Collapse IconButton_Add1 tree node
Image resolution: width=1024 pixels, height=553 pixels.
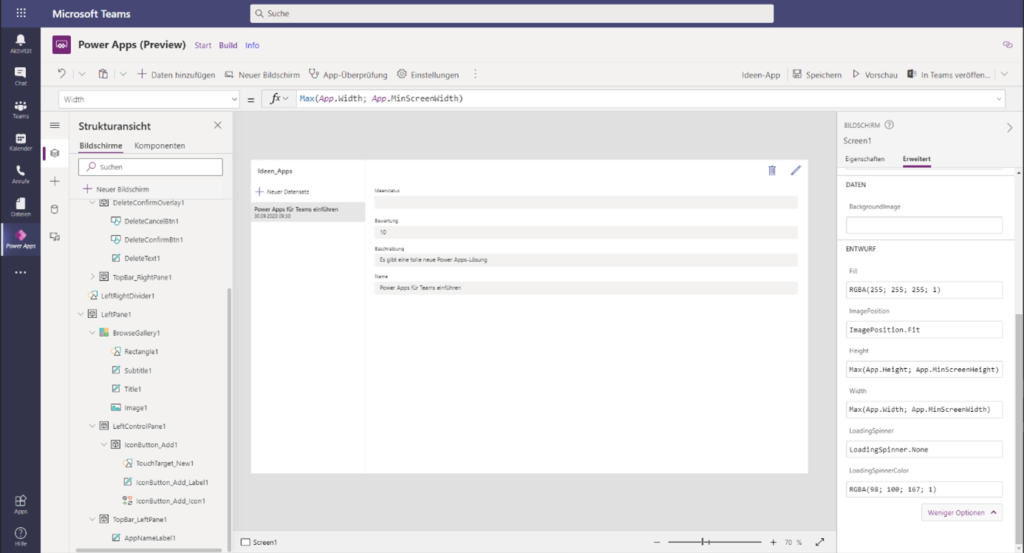(x=104, y=445)
